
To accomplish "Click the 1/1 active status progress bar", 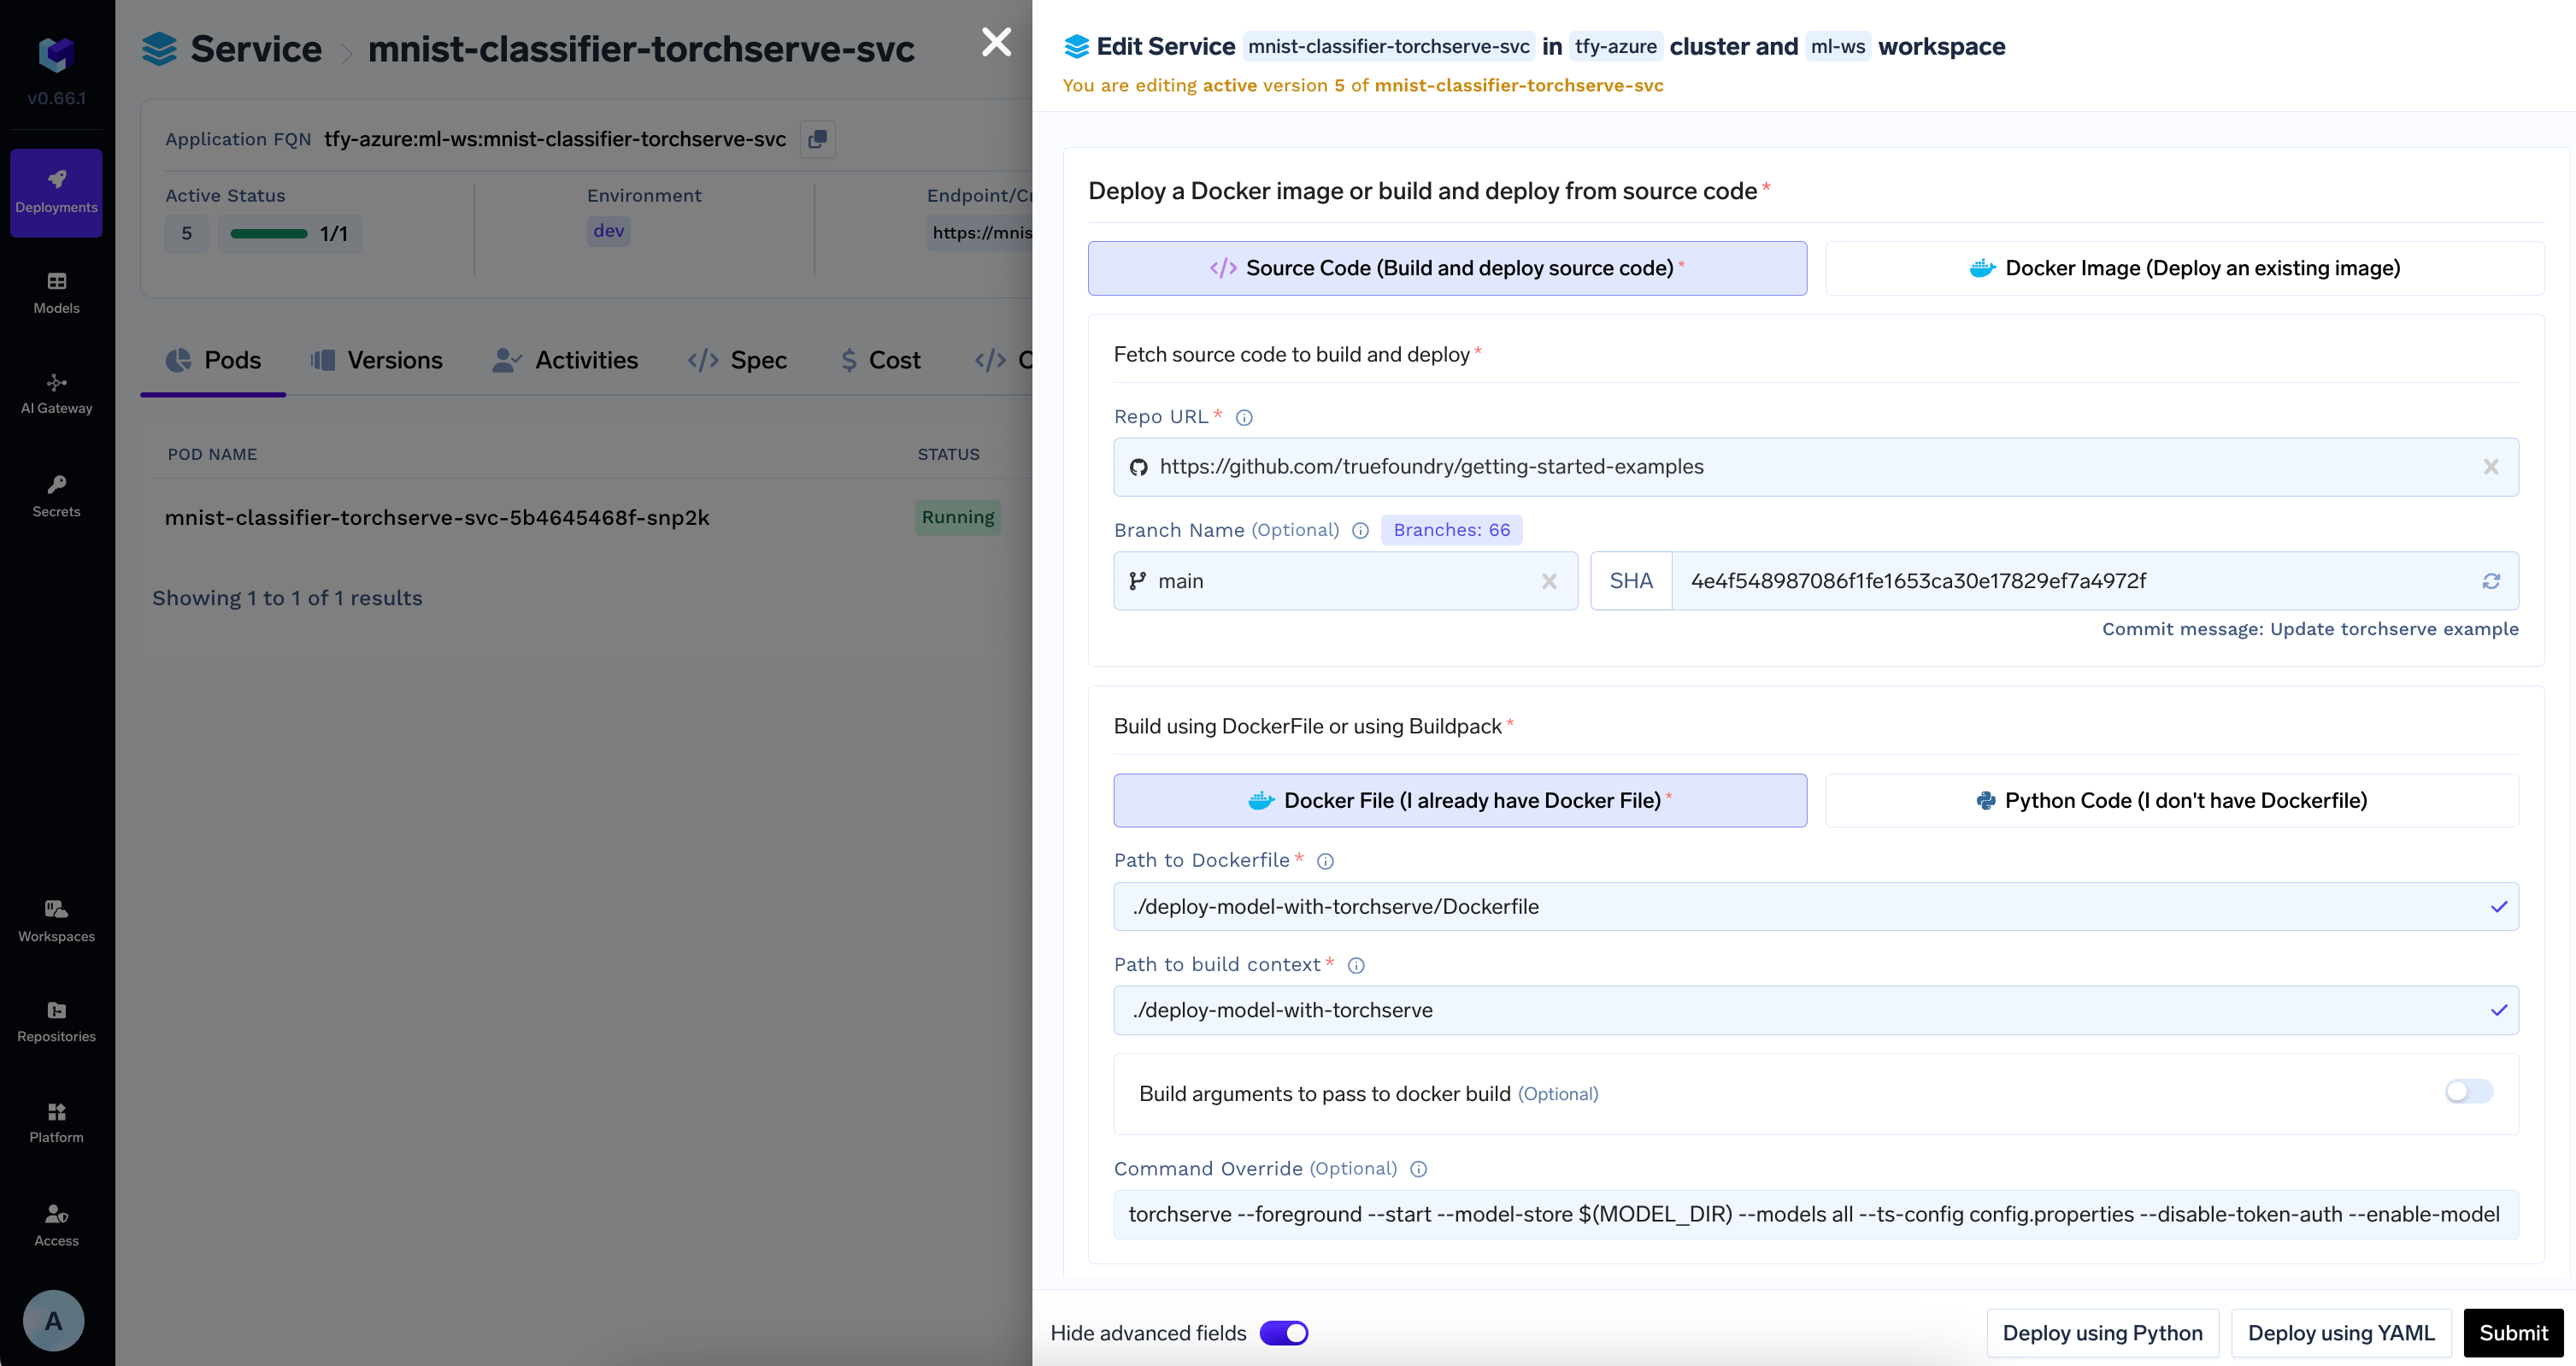I will (289, 234).
